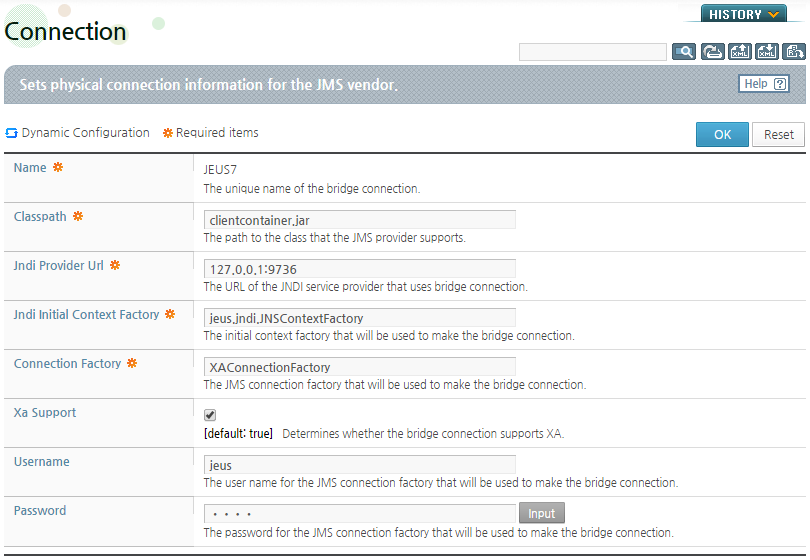Click the 'Connection Factory' label
The width and height of the screenshot is (810, 560).
point(67,364)
